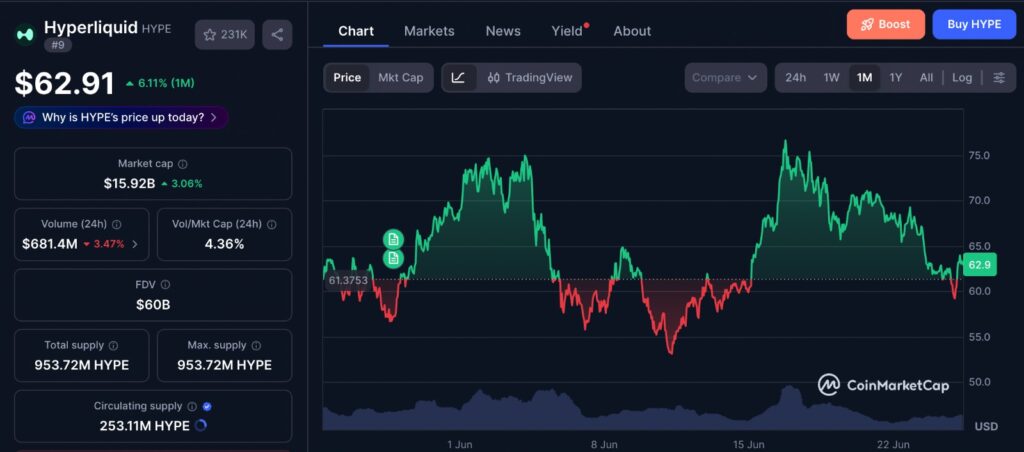
Task: Select the 1W time range
Action: [831, 78]
